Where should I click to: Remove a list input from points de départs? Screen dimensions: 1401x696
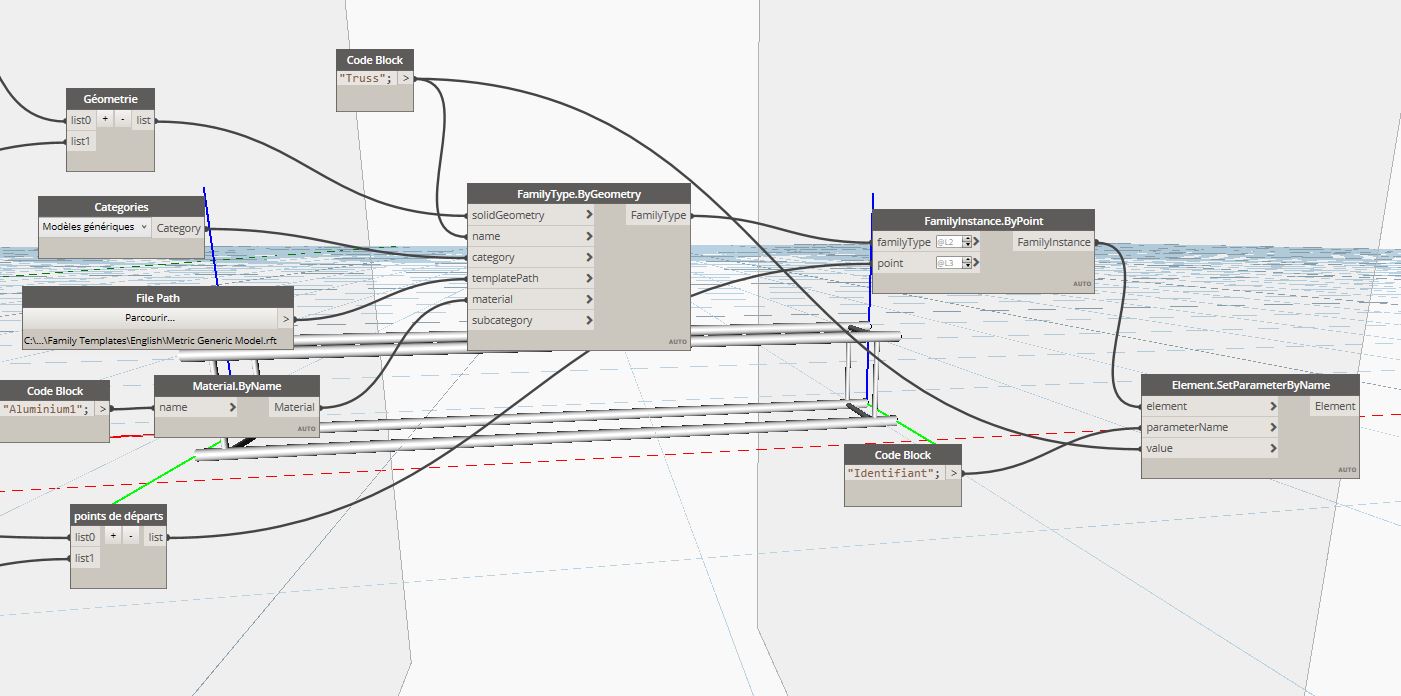(131, 537)
